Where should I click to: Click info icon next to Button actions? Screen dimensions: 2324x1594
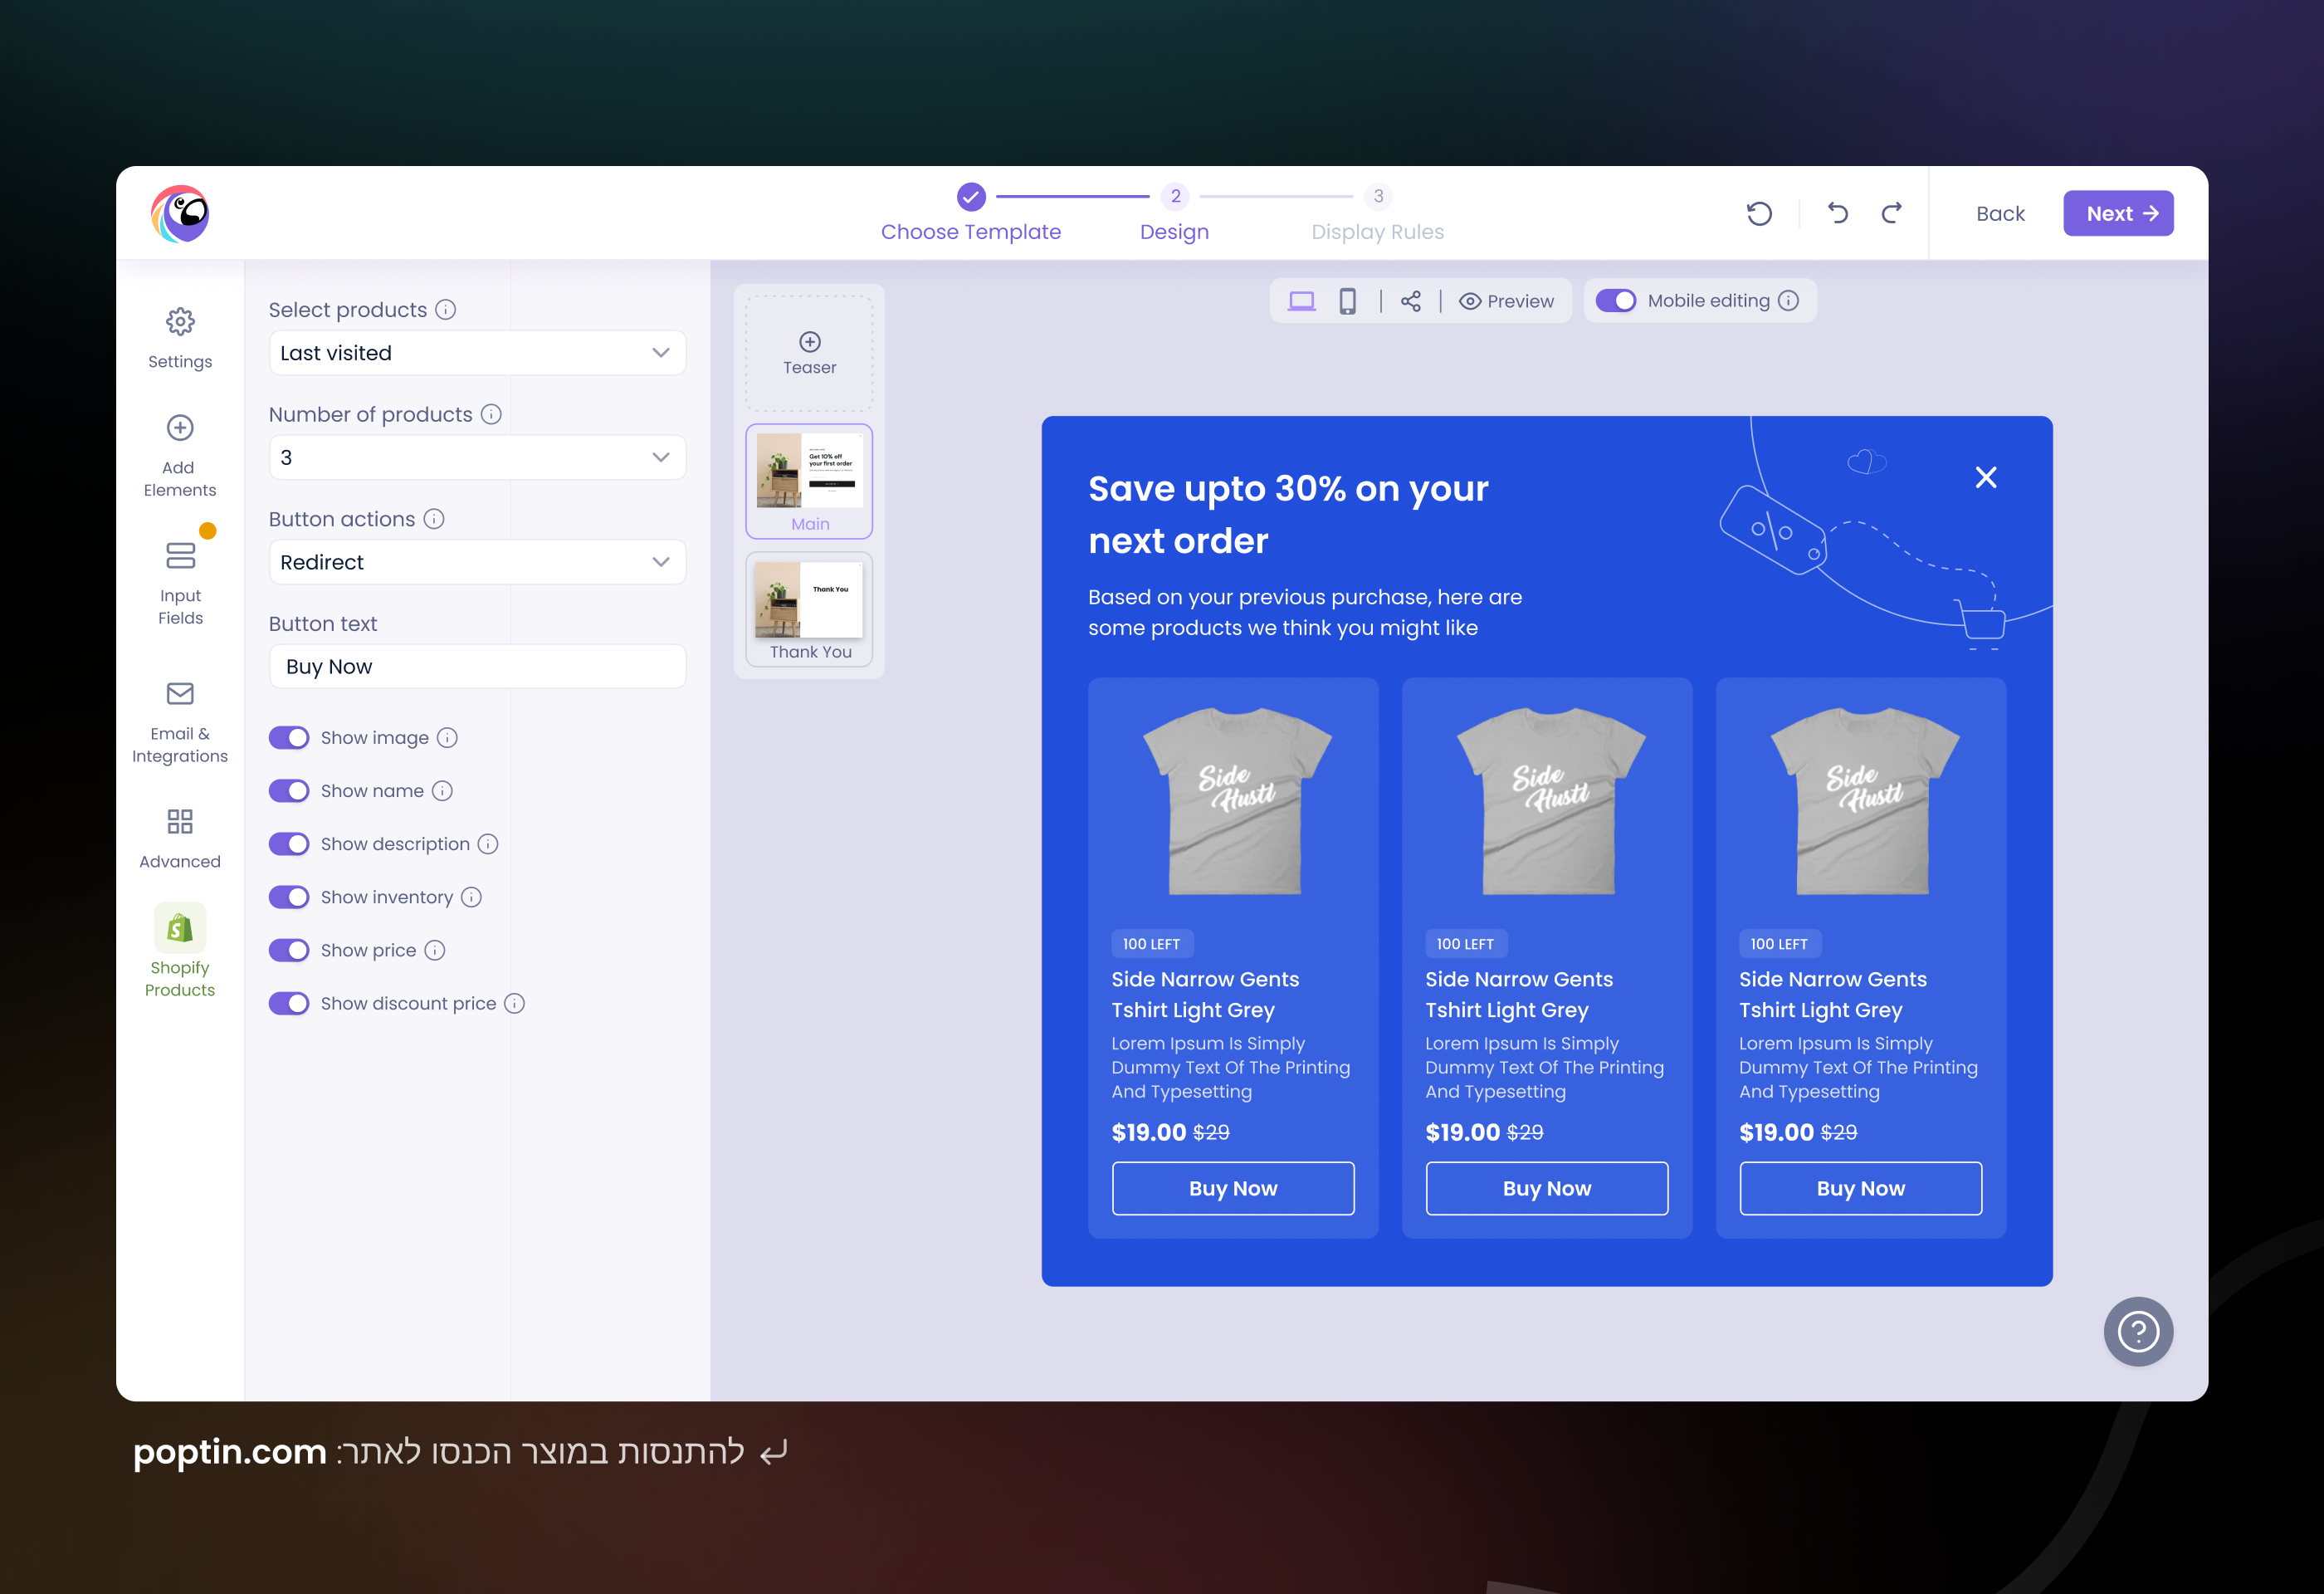[x=434, y=519]
